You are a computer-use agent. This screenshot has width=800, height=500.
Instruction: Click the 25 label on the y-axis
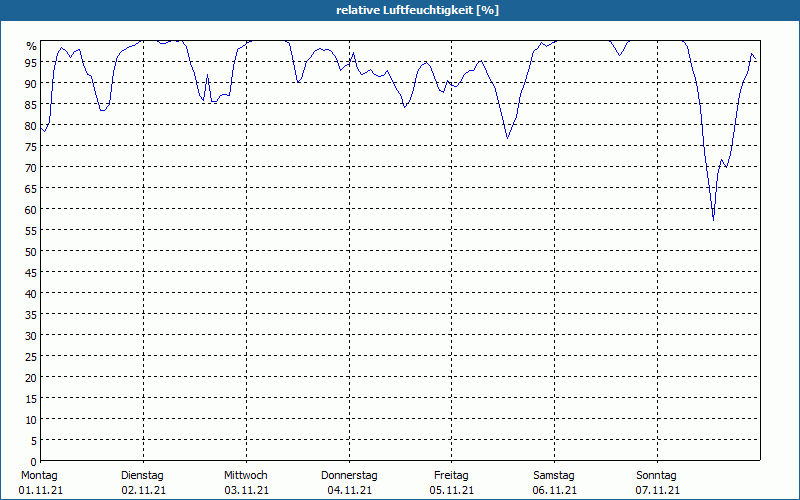click(x=31, y=357)
